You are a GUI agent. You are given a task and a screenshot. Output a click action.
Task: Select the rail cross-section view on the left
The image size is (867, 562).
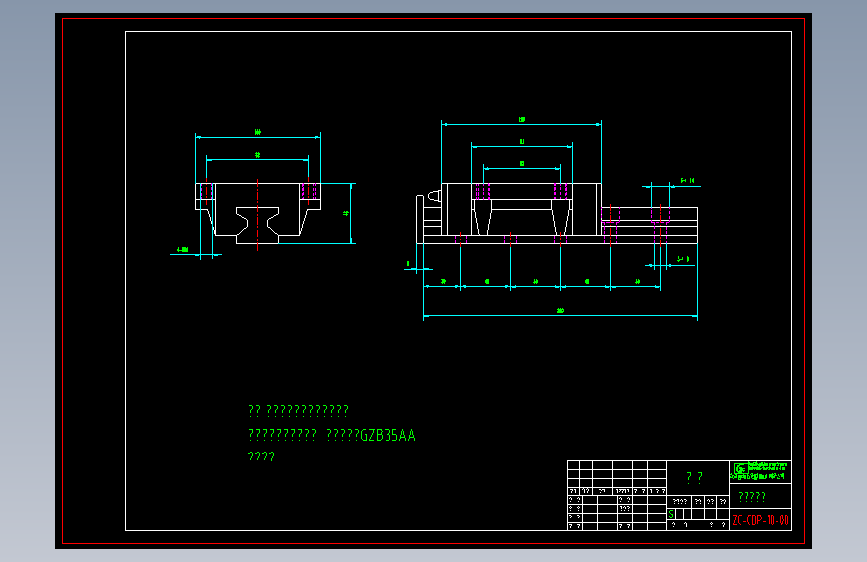click(258, 213)
